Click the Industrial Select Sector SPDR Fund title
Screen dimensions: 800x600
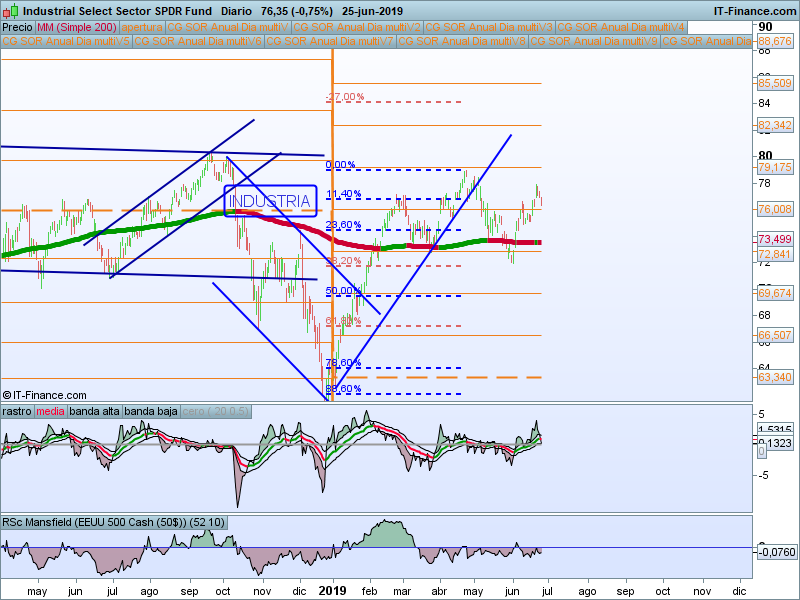point(117,11)
